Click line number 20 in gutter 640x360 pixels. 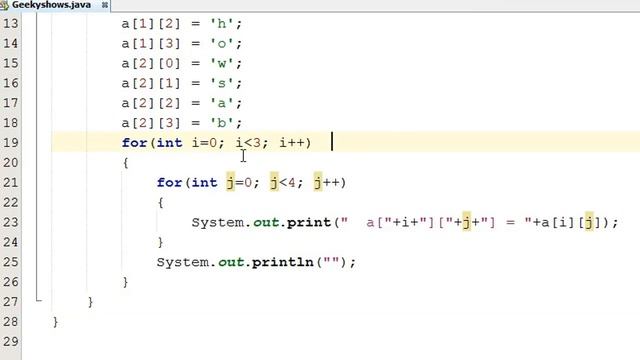pos(11,163)
